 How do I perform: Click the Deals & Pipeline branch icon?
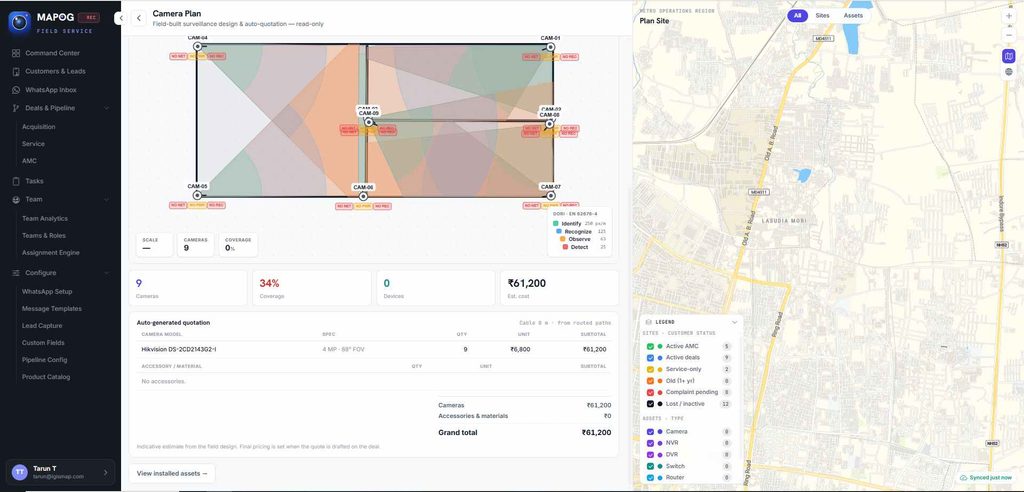click(x=16, y=108)
